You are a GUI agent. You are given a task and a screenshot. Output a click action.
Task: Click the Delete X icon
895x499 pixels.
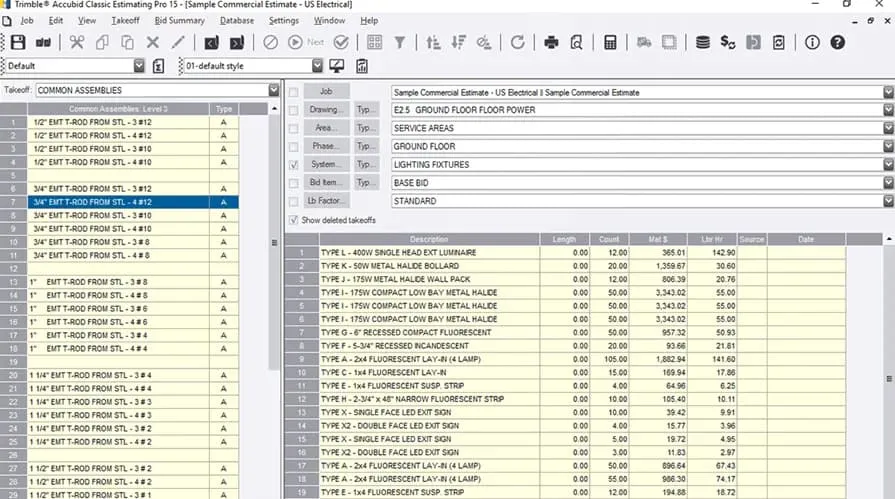152,42
